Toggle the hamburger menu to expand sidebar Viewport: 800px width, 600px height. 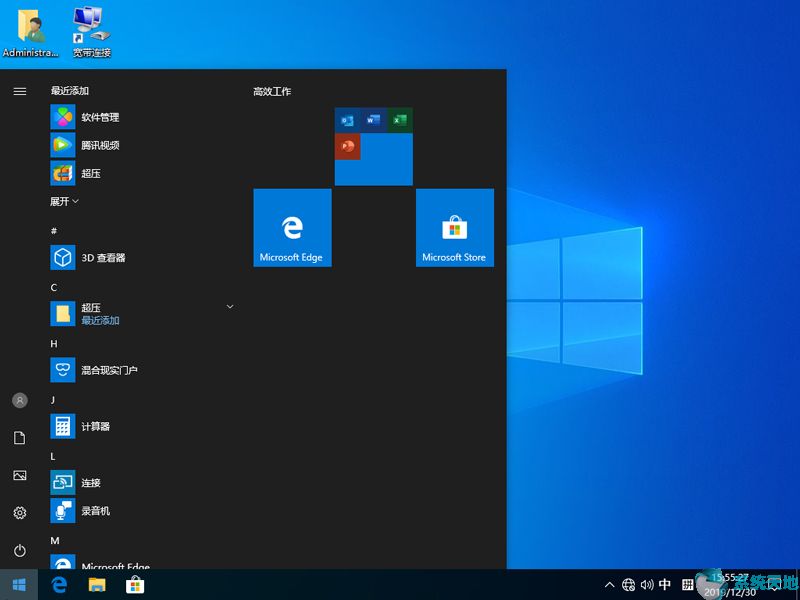[x=19, y=91]
